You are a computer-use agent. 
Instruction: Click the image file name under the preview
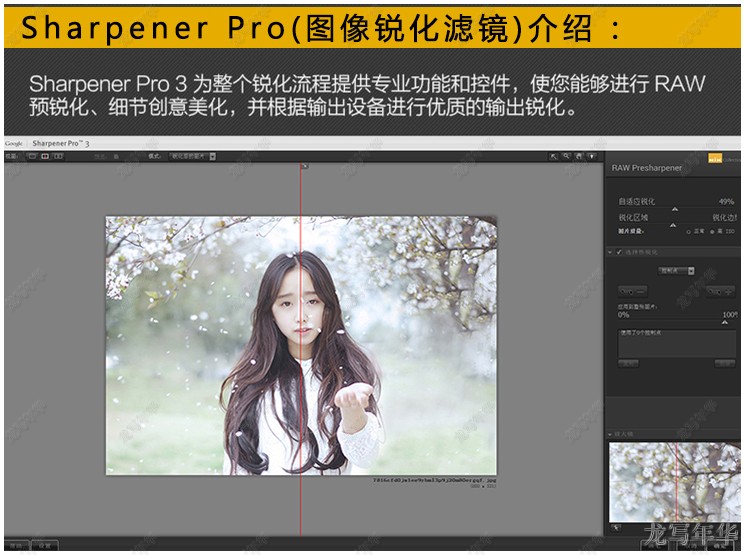434,480
